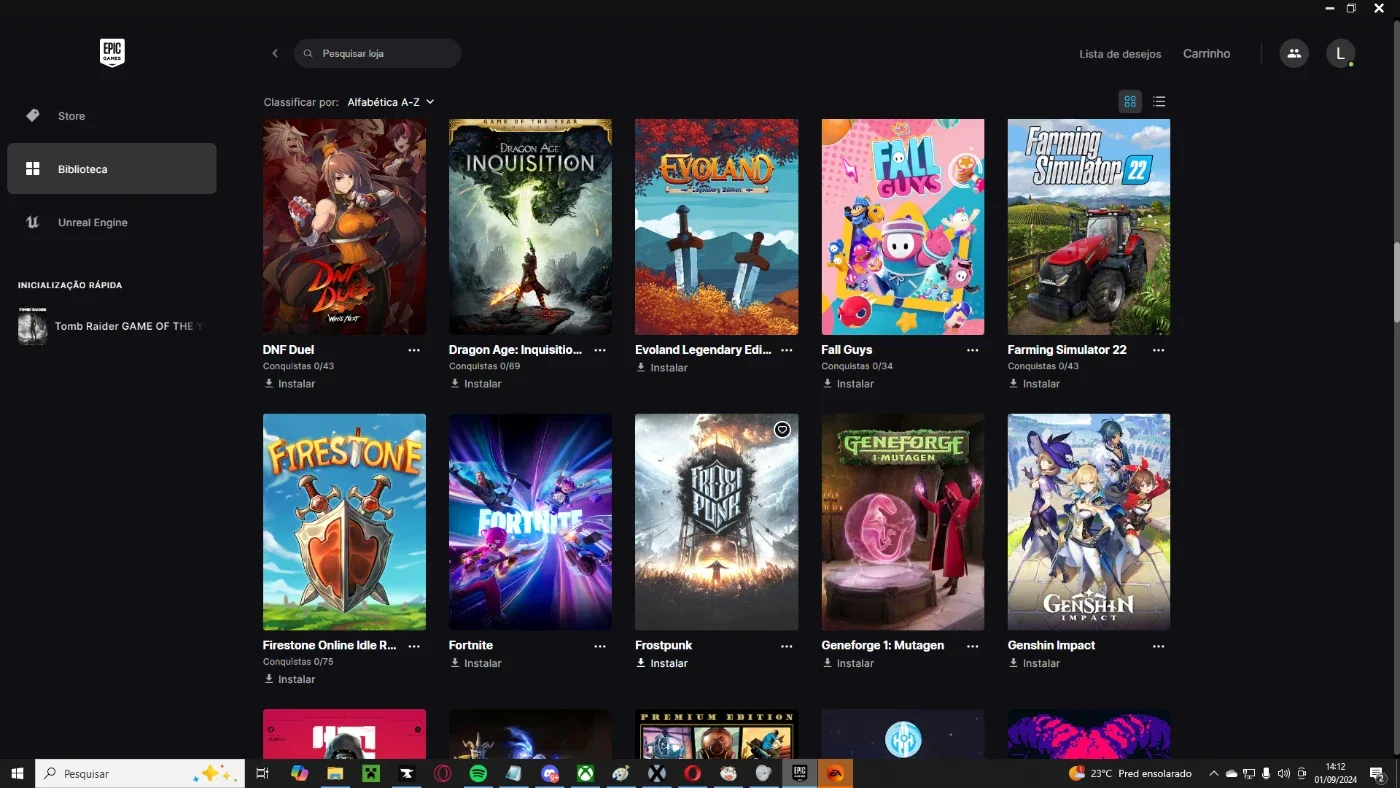Open the Xbox app from the taskbar
The image size is (1400, 788).
[585, 773]
